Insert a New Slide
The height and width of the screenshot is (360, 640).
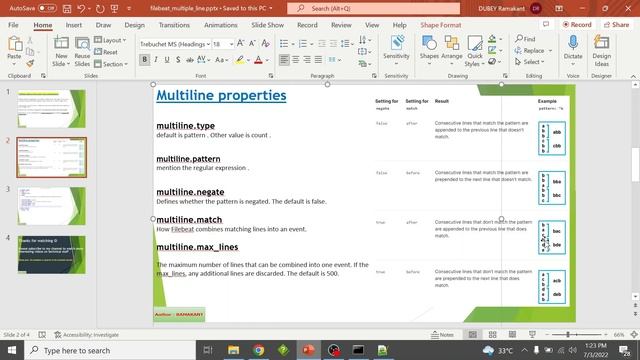click(61, 52)
